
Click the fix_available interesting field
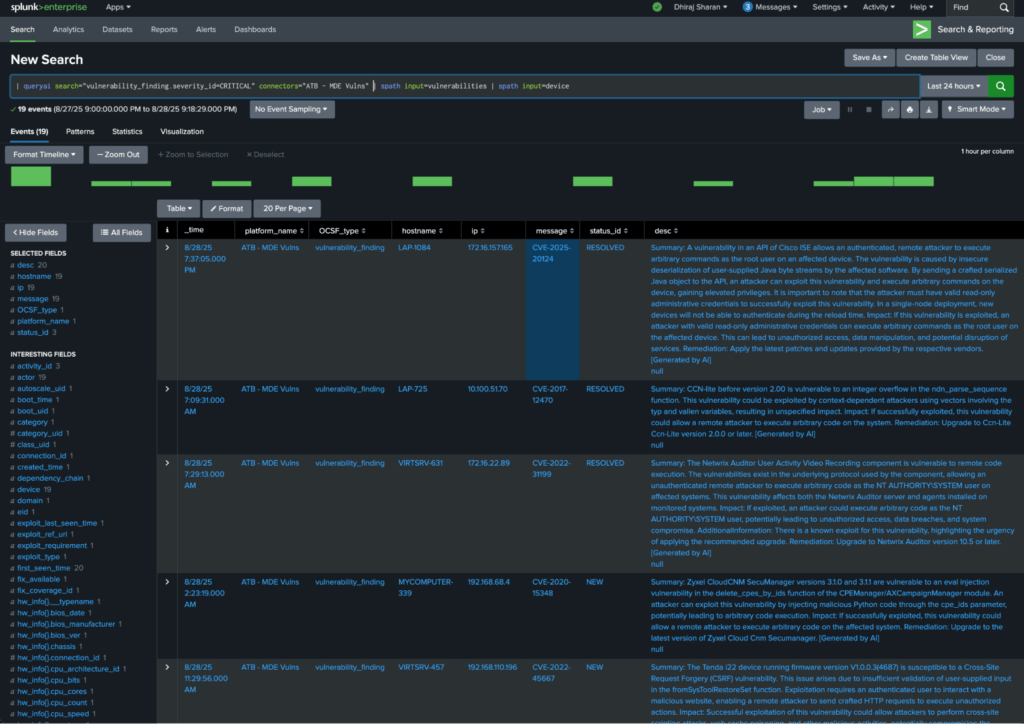point(39,580)
